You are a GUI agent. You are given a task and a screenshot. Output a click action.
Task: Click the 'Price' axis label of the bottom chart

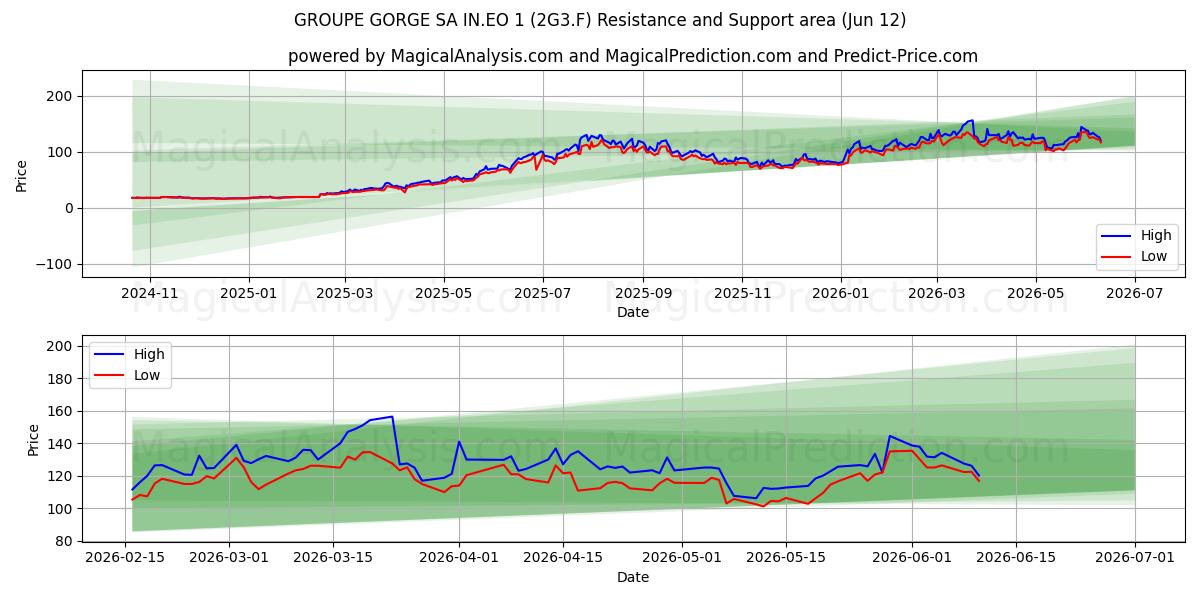(x=34, y=439)
